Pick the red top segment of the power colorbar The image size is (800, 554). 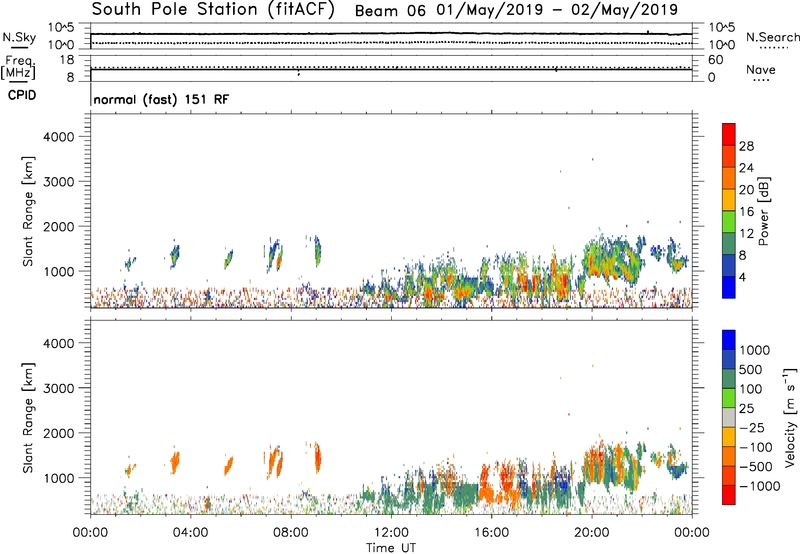[x=729, y=134]
